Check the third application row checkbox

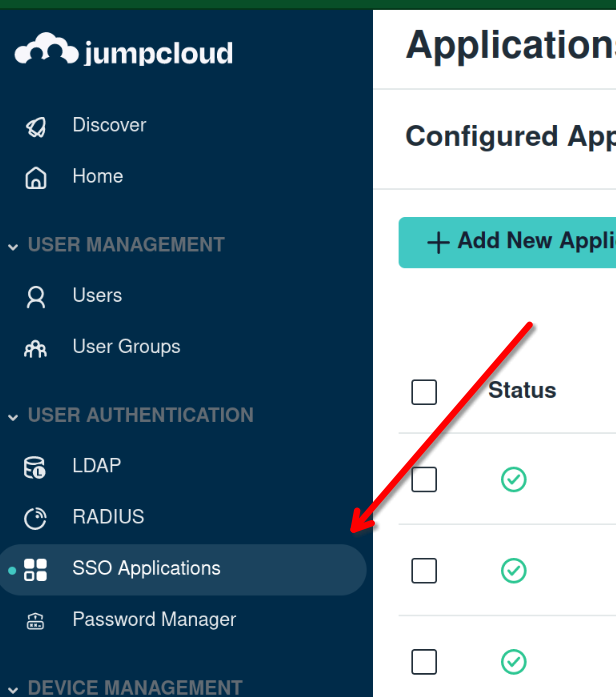[x=424, y=662]
